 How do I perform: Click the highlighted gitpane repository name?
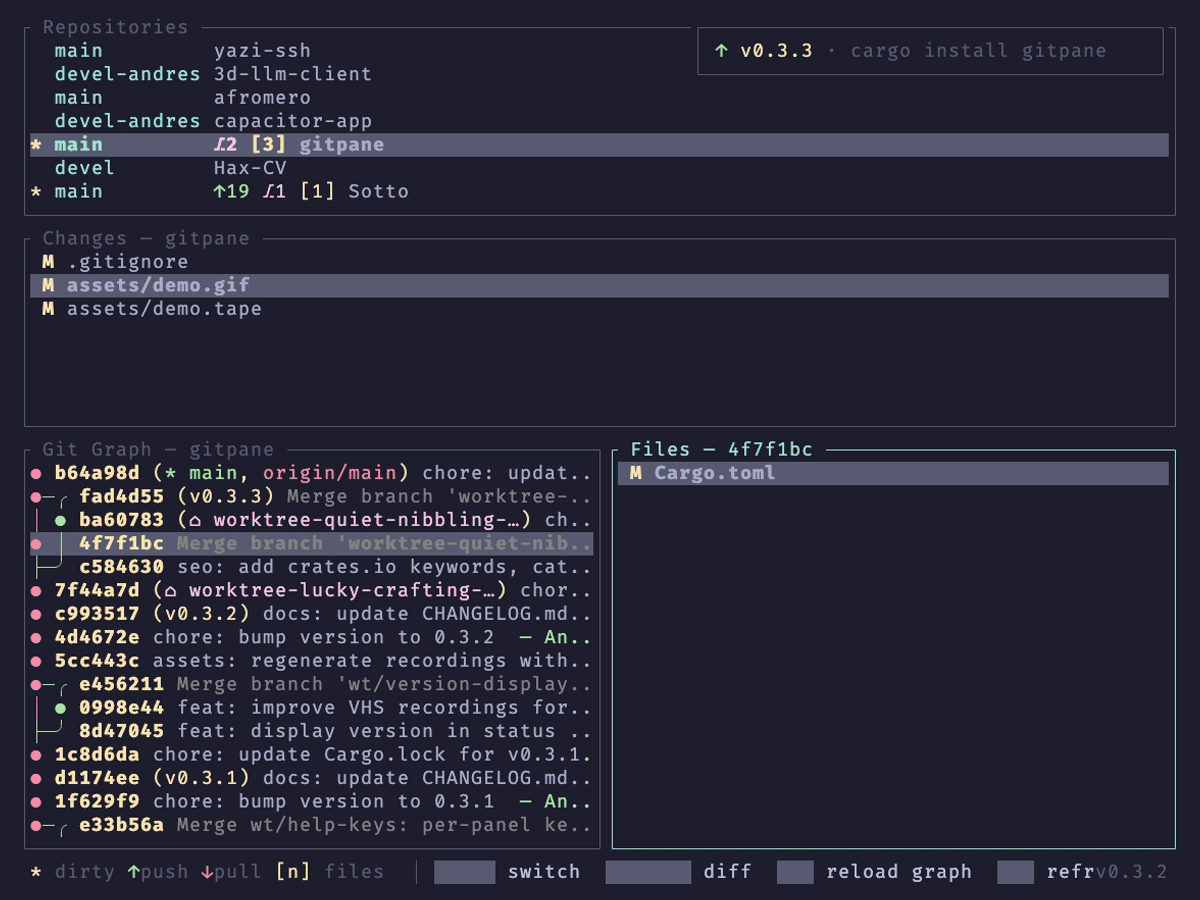coord(342,145)
